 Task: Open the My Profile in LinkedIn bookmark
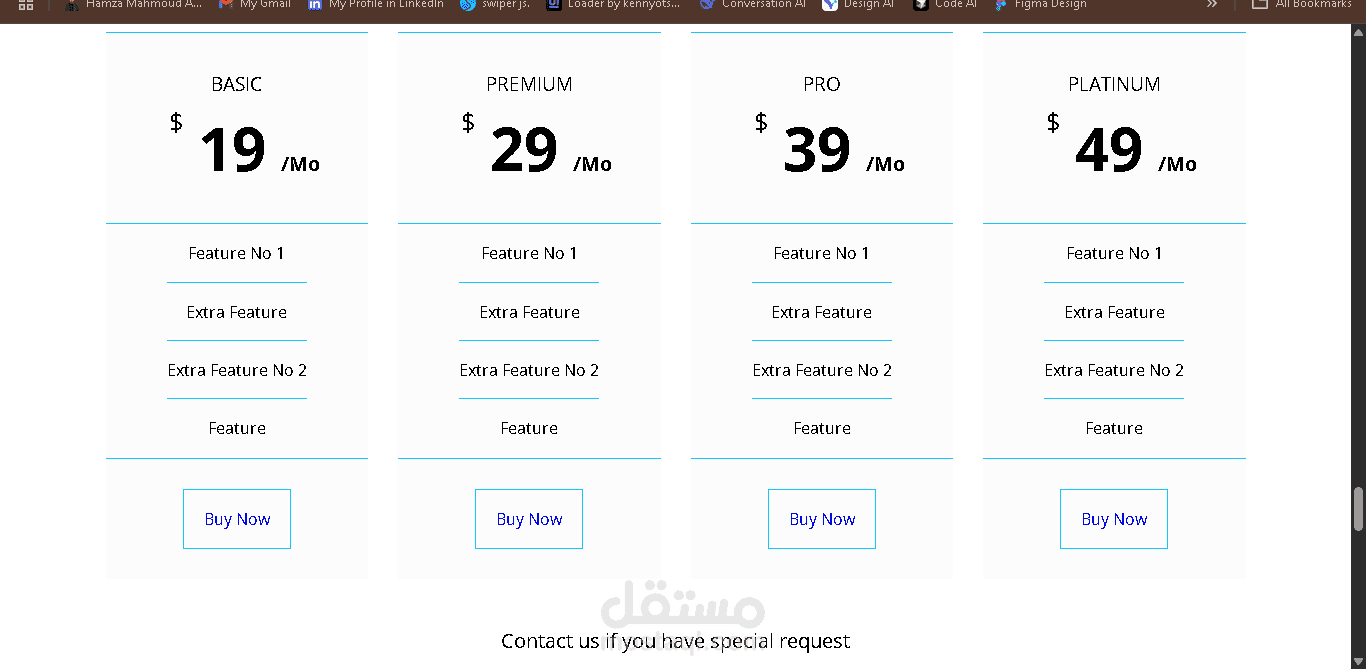pos(376,5)
